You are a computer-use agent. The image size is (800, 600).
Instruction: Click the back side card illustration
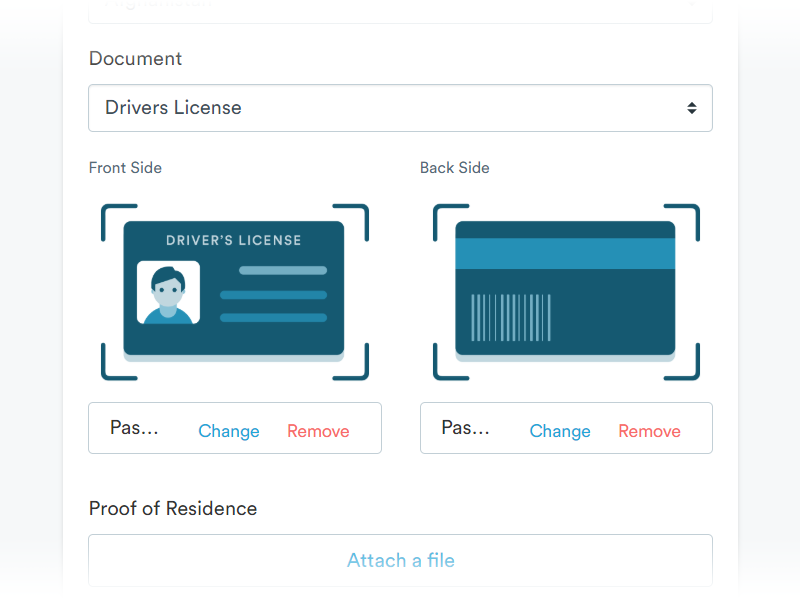566,292
